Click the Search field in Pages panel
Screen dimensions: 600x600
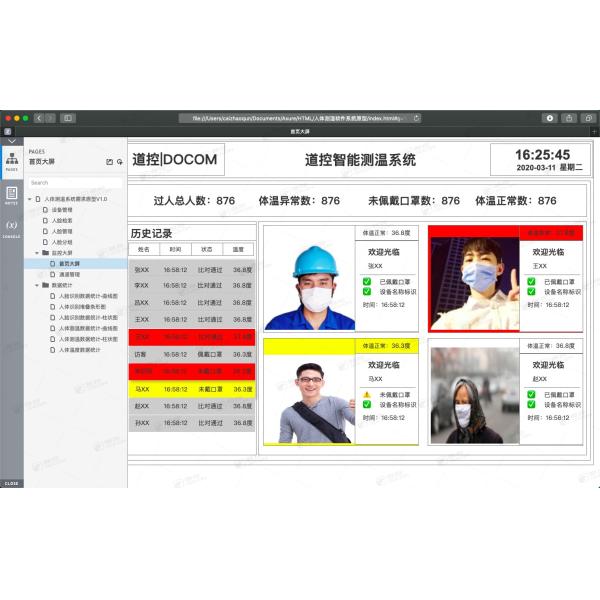tap(75, 183)
